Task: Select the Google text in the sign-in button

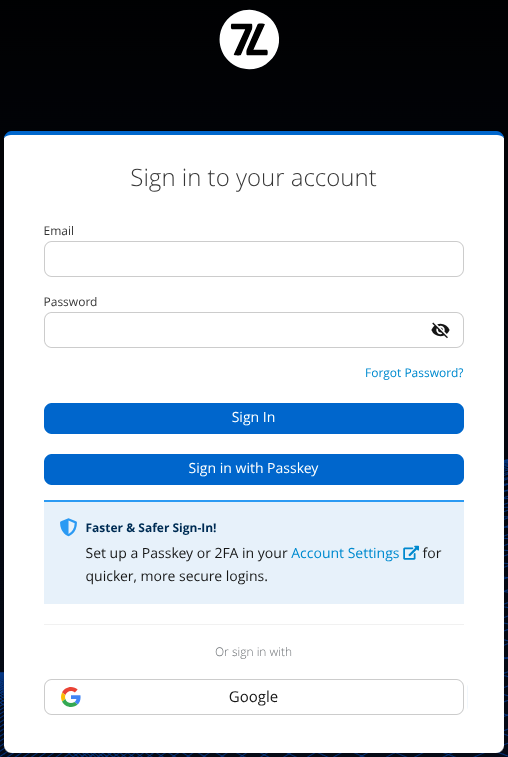Action: pos(254,697)
